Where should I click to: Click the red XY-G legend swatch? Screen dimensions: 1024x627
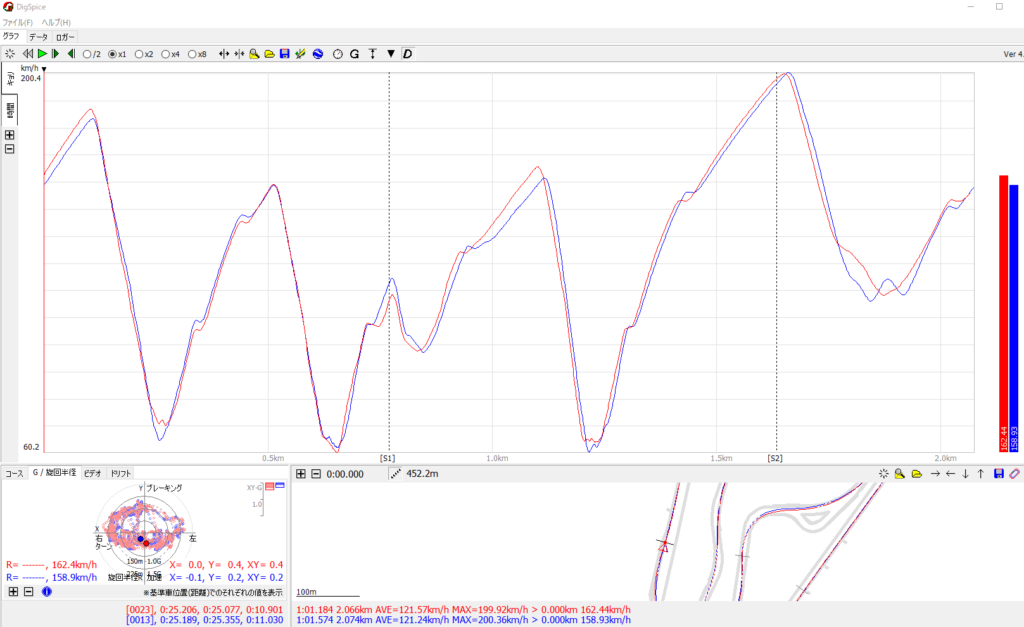(268, 487)
